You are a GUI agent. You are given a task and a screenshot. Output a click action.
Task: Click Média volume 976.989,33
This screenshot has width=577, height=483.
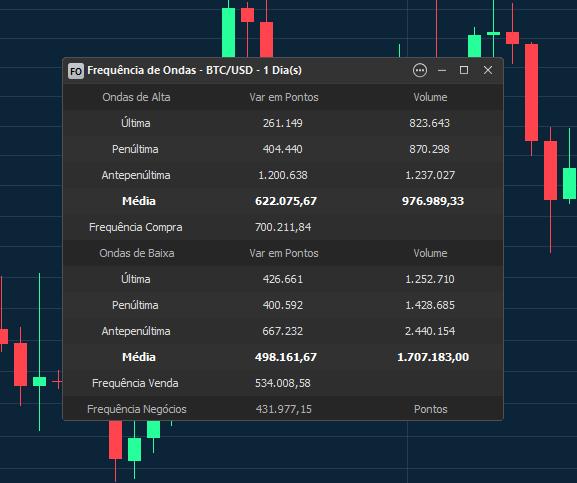point(433,201)
